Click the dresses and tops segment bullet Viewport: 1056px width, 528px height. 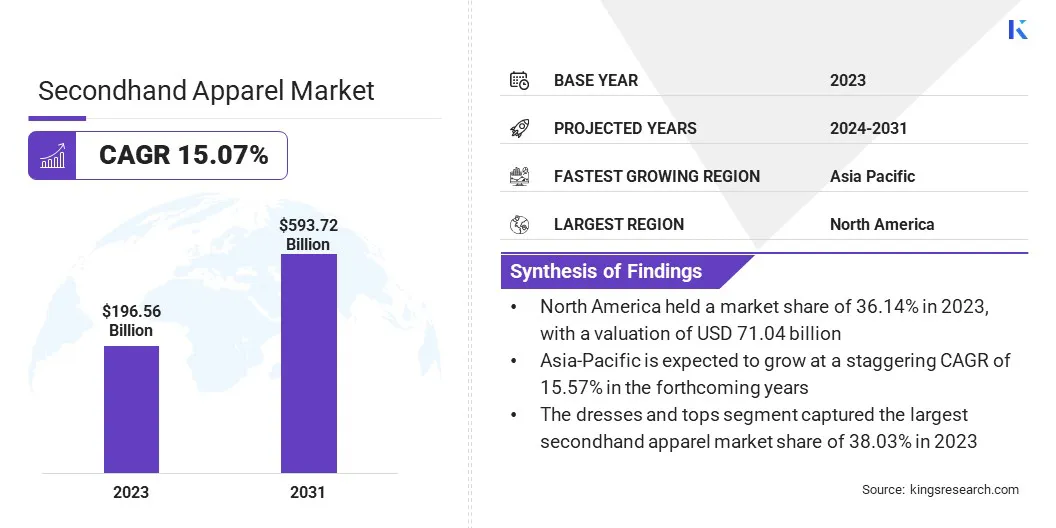tap(757, 428)
